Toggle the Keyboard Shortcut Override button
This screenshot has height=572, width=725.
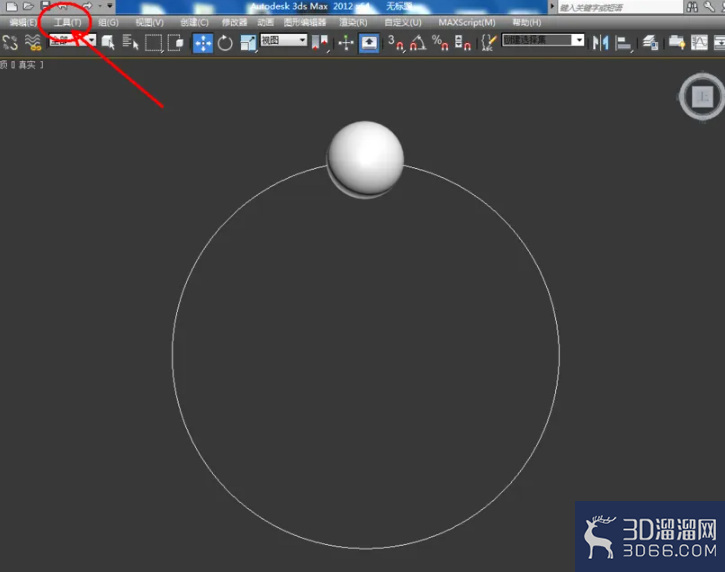369,43
